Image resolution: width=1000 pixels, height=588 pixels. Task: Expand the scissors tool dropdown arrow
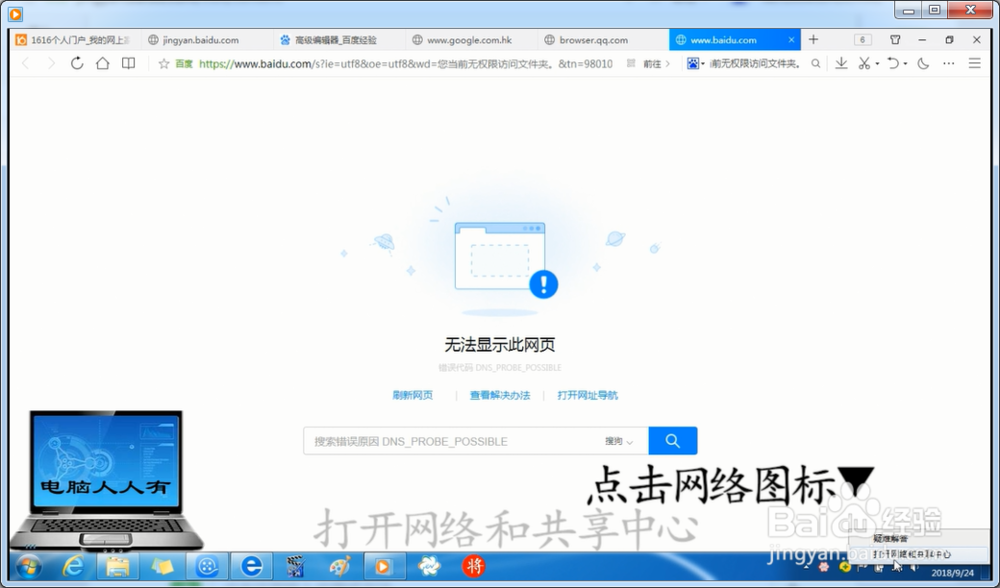coord(877,64)
